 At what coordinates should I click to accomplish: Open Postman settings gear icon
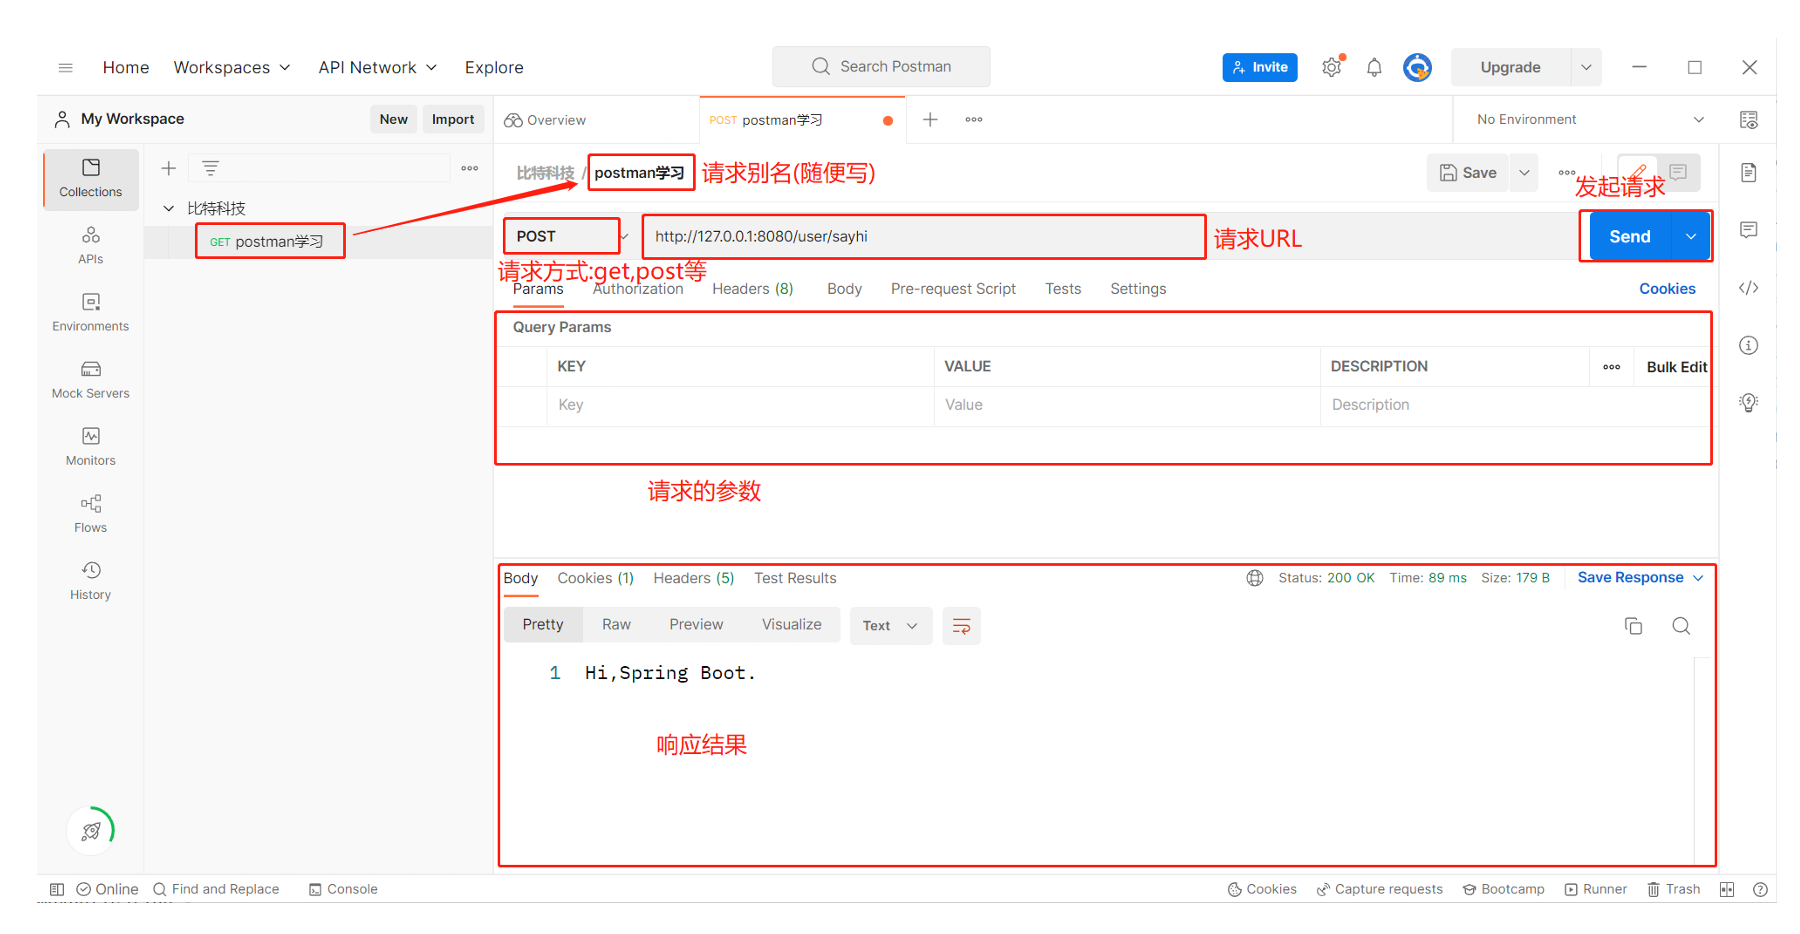(x=1332, y=67)
